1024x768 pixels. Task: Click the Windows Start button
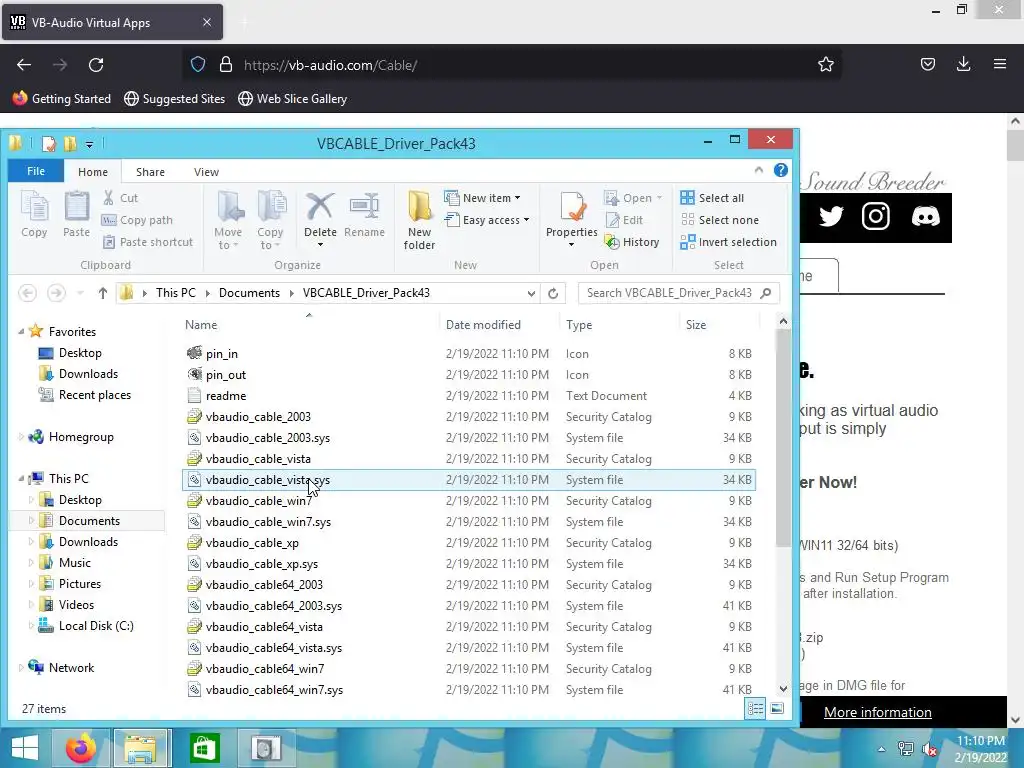click(25, 748)
